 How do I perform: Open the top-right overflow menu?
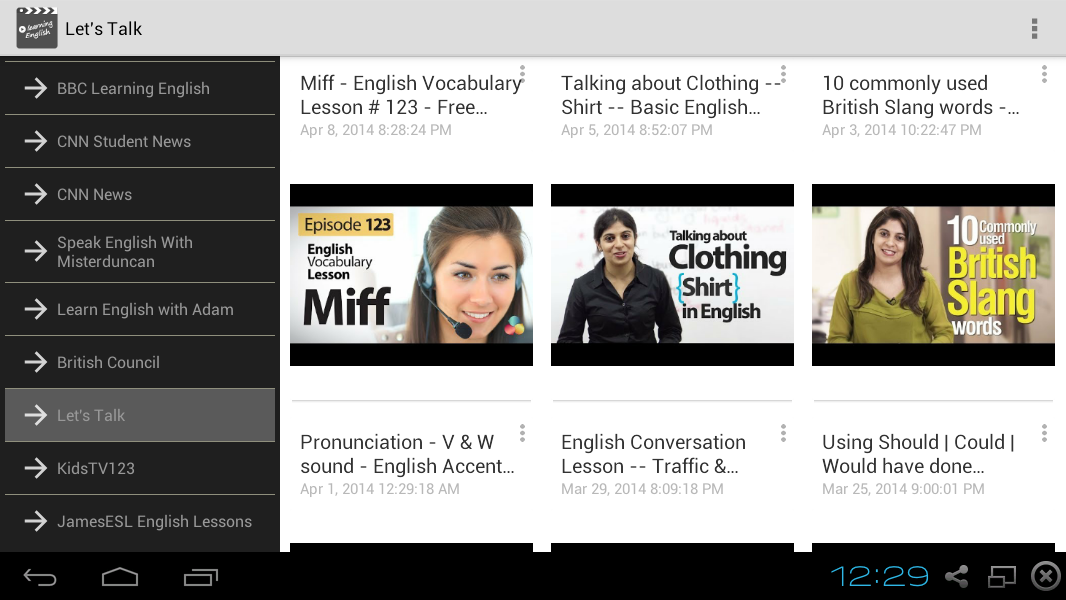coord(1034,29)
